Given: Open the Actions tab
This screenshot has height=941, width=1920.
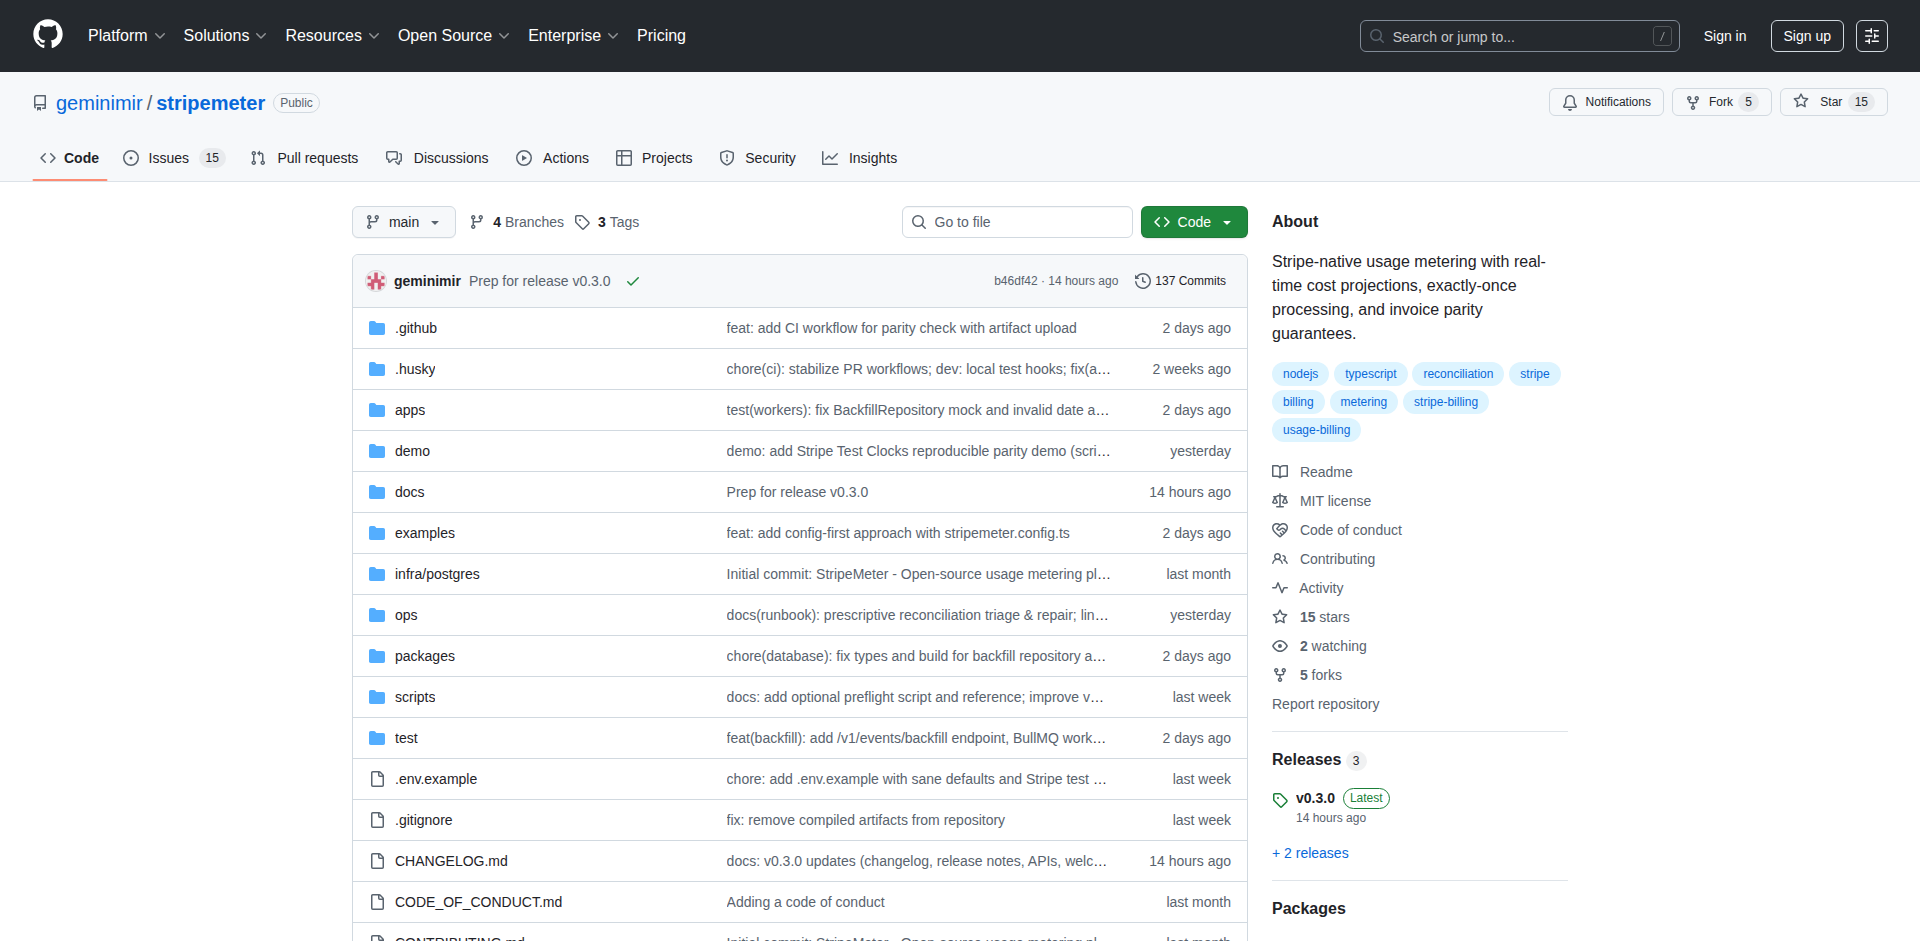Looking at the screenshot, I should point(552,158).
